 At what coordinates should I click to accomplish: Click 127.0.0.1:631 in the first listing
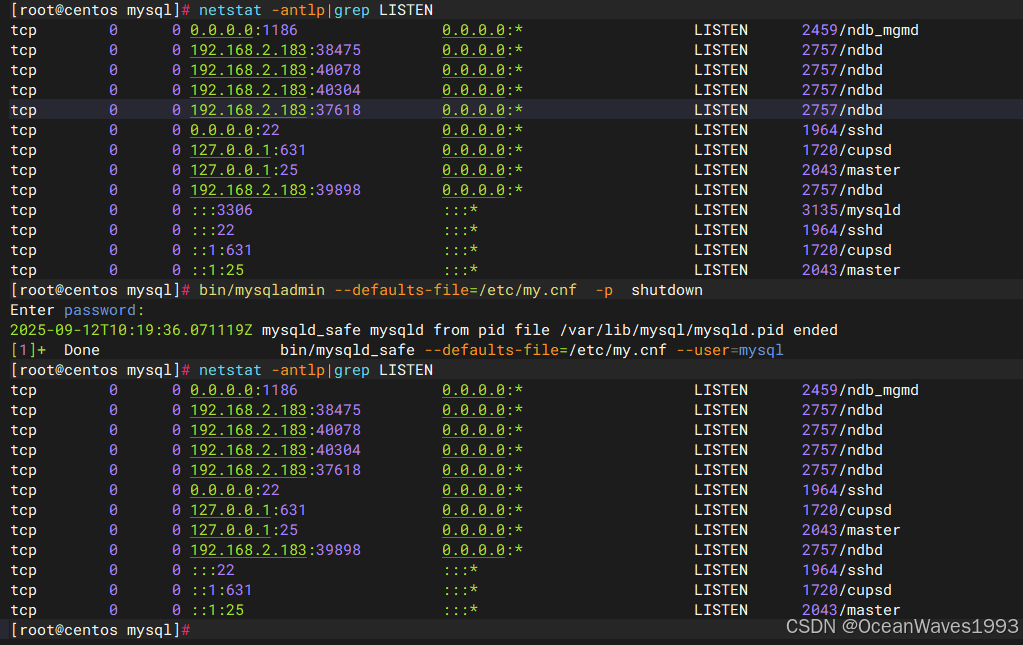coord(248,150)
